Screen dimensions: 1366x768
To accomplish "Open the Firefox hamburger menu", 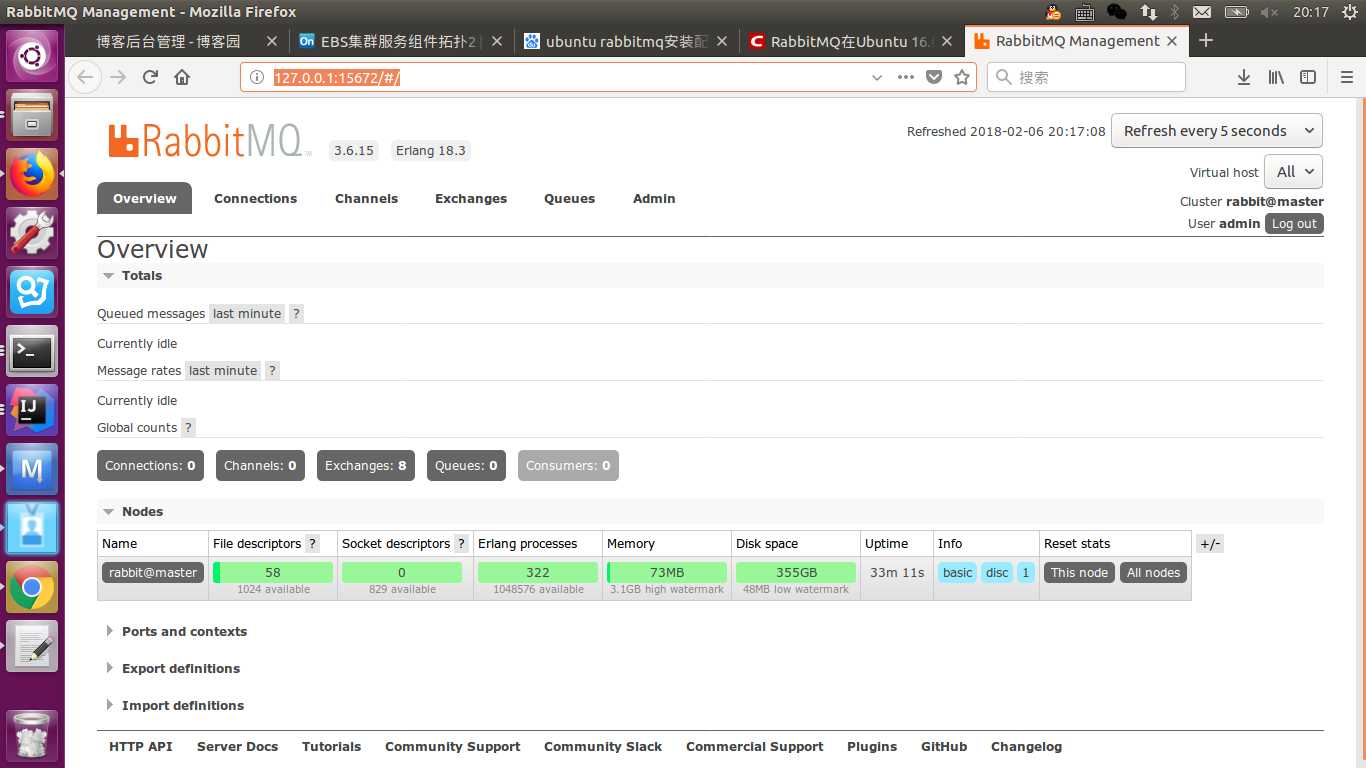I will point(1346,77).
